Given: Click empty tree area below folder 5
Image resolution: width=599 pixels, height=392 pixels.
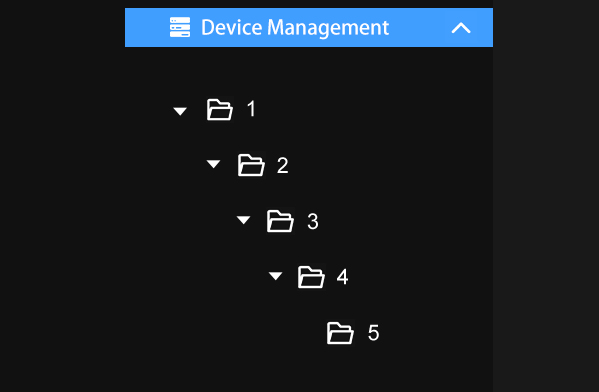Looking at the screenshot, I should (x=309, y=371).
